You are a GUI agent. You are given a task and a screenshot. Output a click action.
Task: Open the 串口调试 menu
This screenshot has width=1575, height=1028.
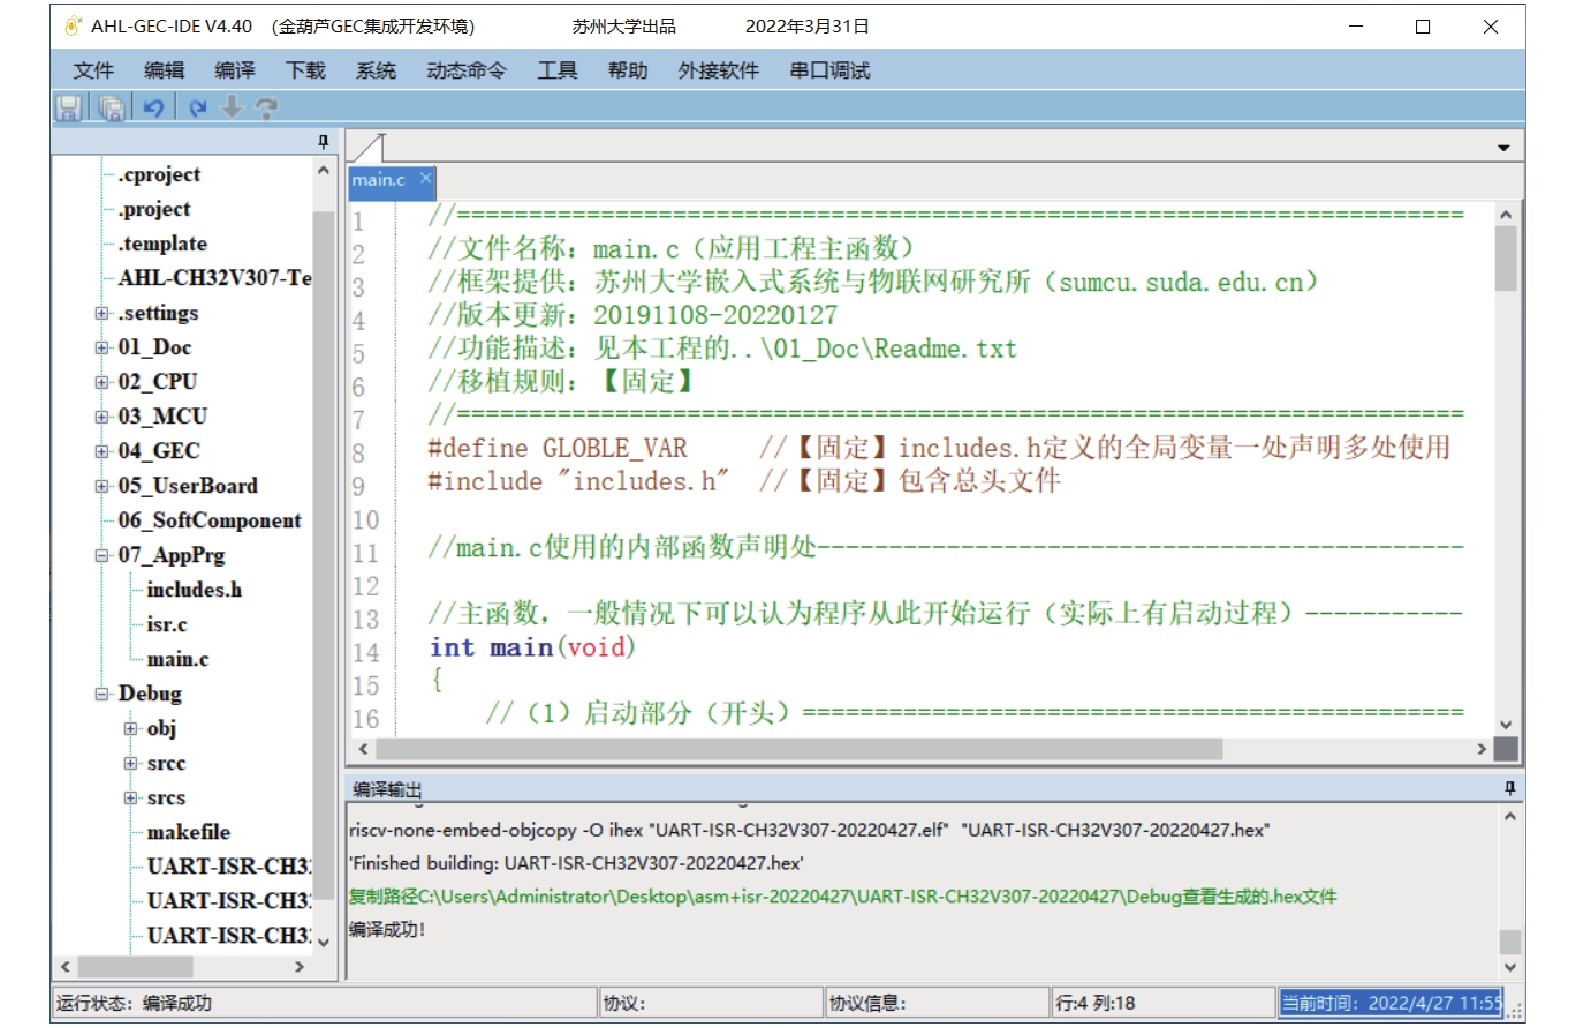tap(829, 70)
